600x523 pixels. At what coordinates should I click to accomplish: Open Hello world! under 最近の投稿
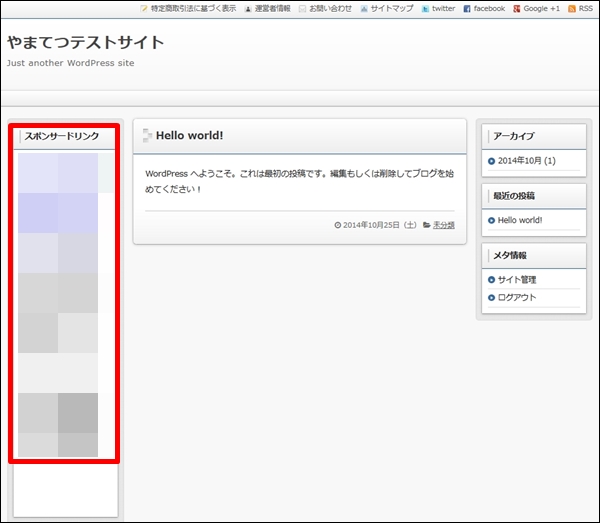(520, 220)
